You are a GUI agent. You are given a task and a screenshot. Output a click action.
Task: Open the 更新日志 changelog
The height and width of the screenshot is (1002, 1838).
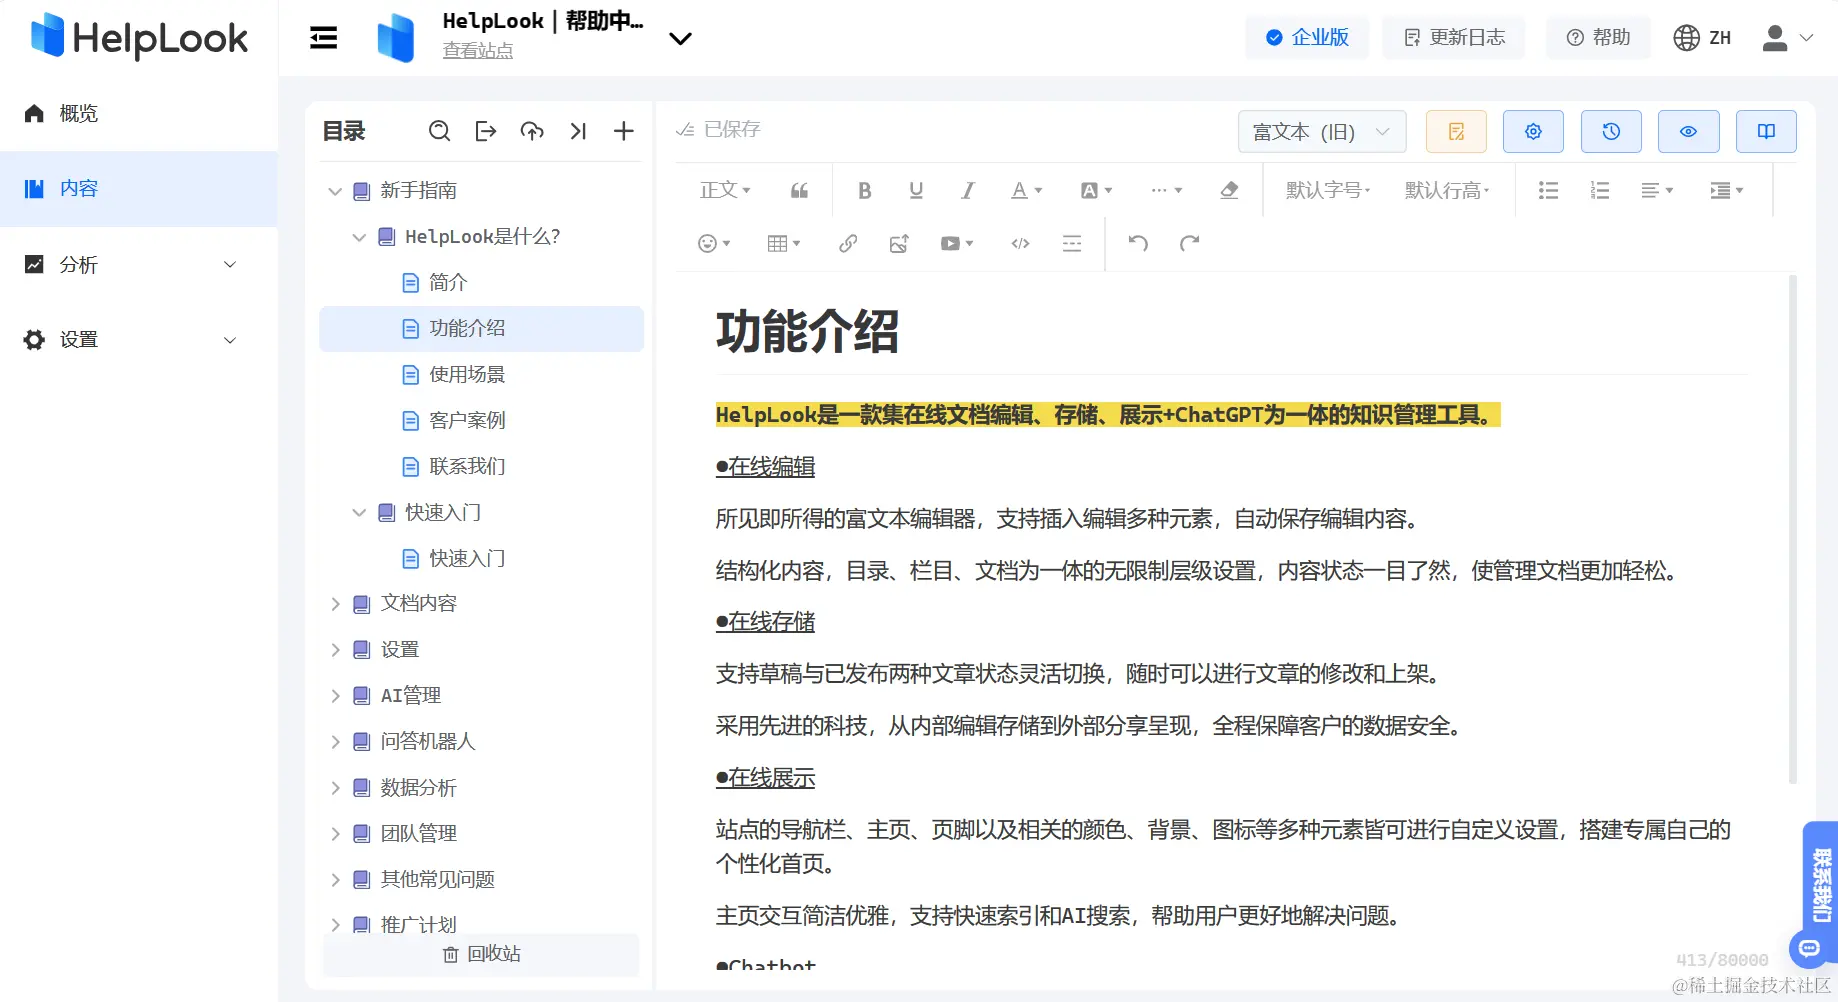coord(1454,38)
